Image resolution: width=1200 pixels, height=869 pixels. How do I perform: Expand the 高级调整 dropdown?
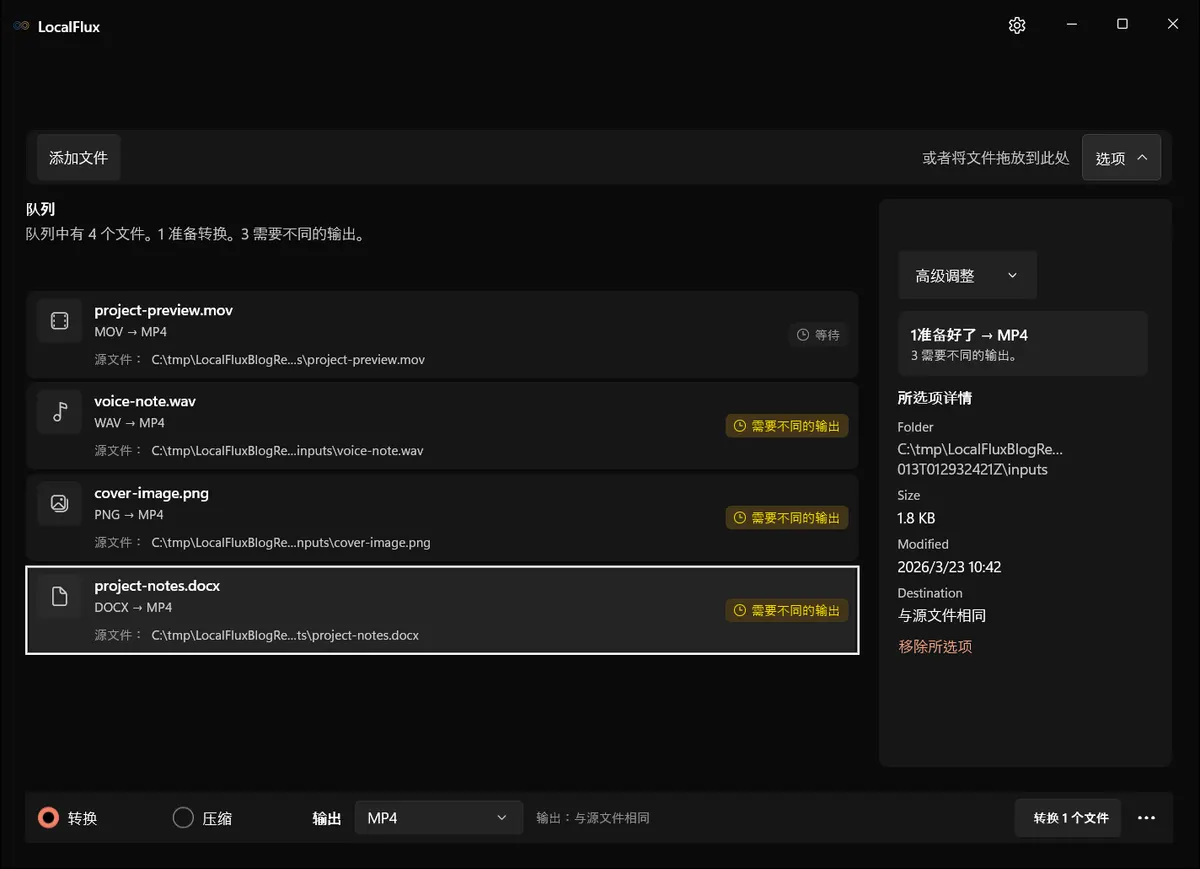tap(967, 275)
